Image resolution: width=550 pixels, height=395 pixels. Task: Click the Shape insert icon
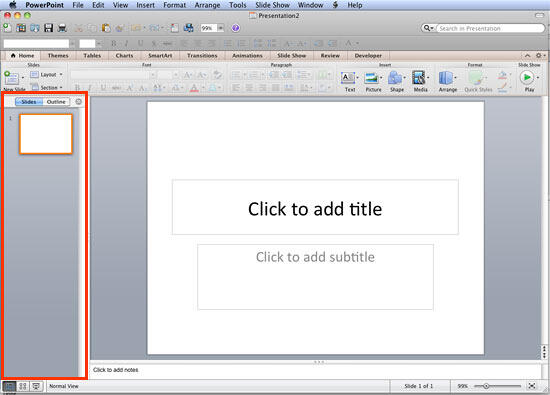click(395, 78)
